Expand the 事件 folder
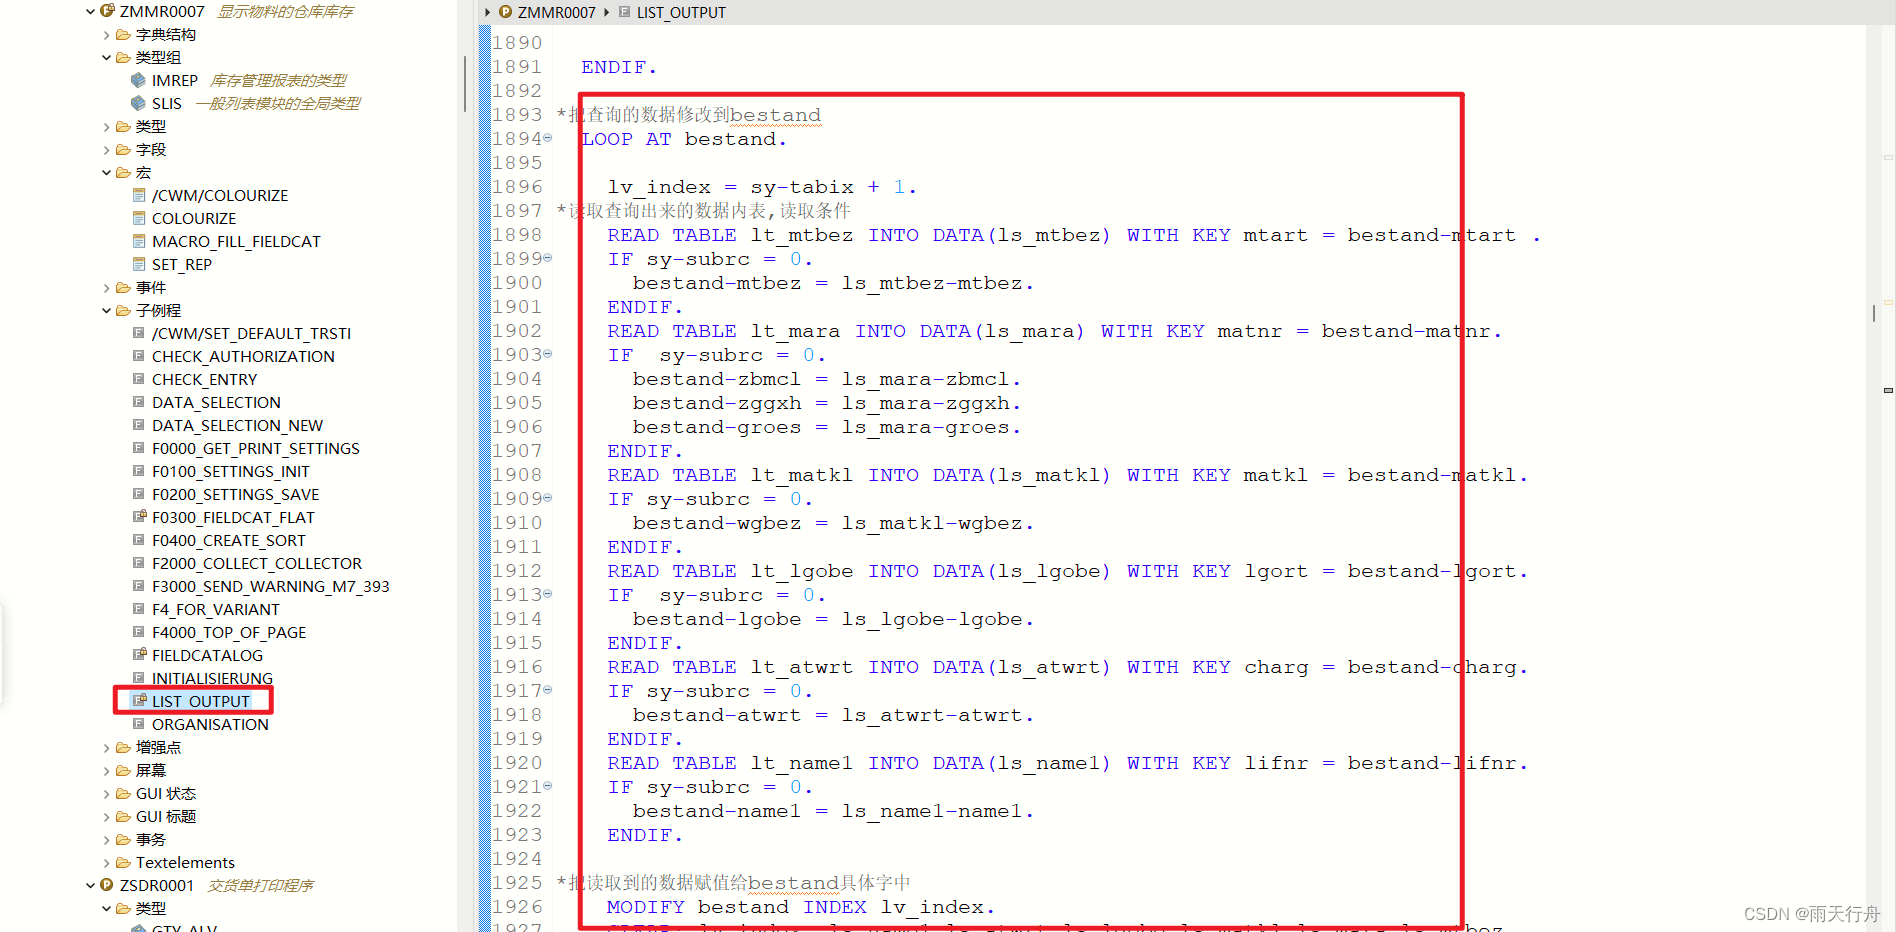This screenshot has height=932, width=1896. pyautogui.click(x=106, y=287)
